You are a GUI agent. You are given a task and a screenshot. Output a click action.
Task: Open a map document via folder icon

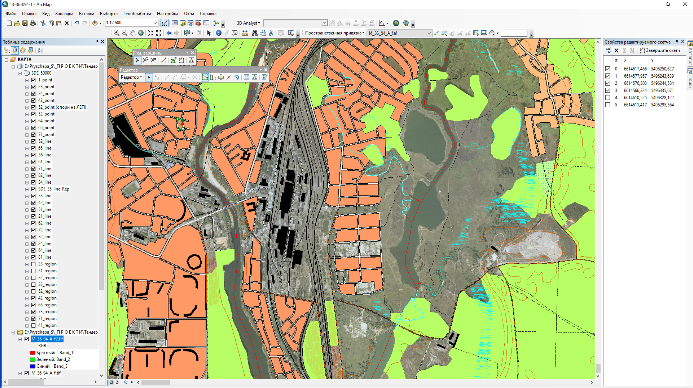pyautogui.click(x=17, y=23)
